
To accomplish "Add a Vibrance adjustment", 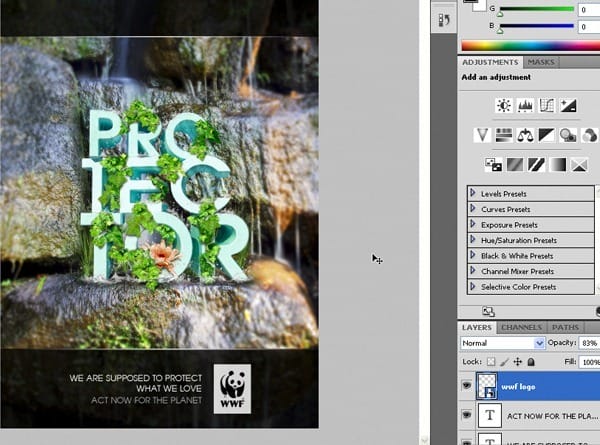I will pyautogui.click(x=482, y=135).
